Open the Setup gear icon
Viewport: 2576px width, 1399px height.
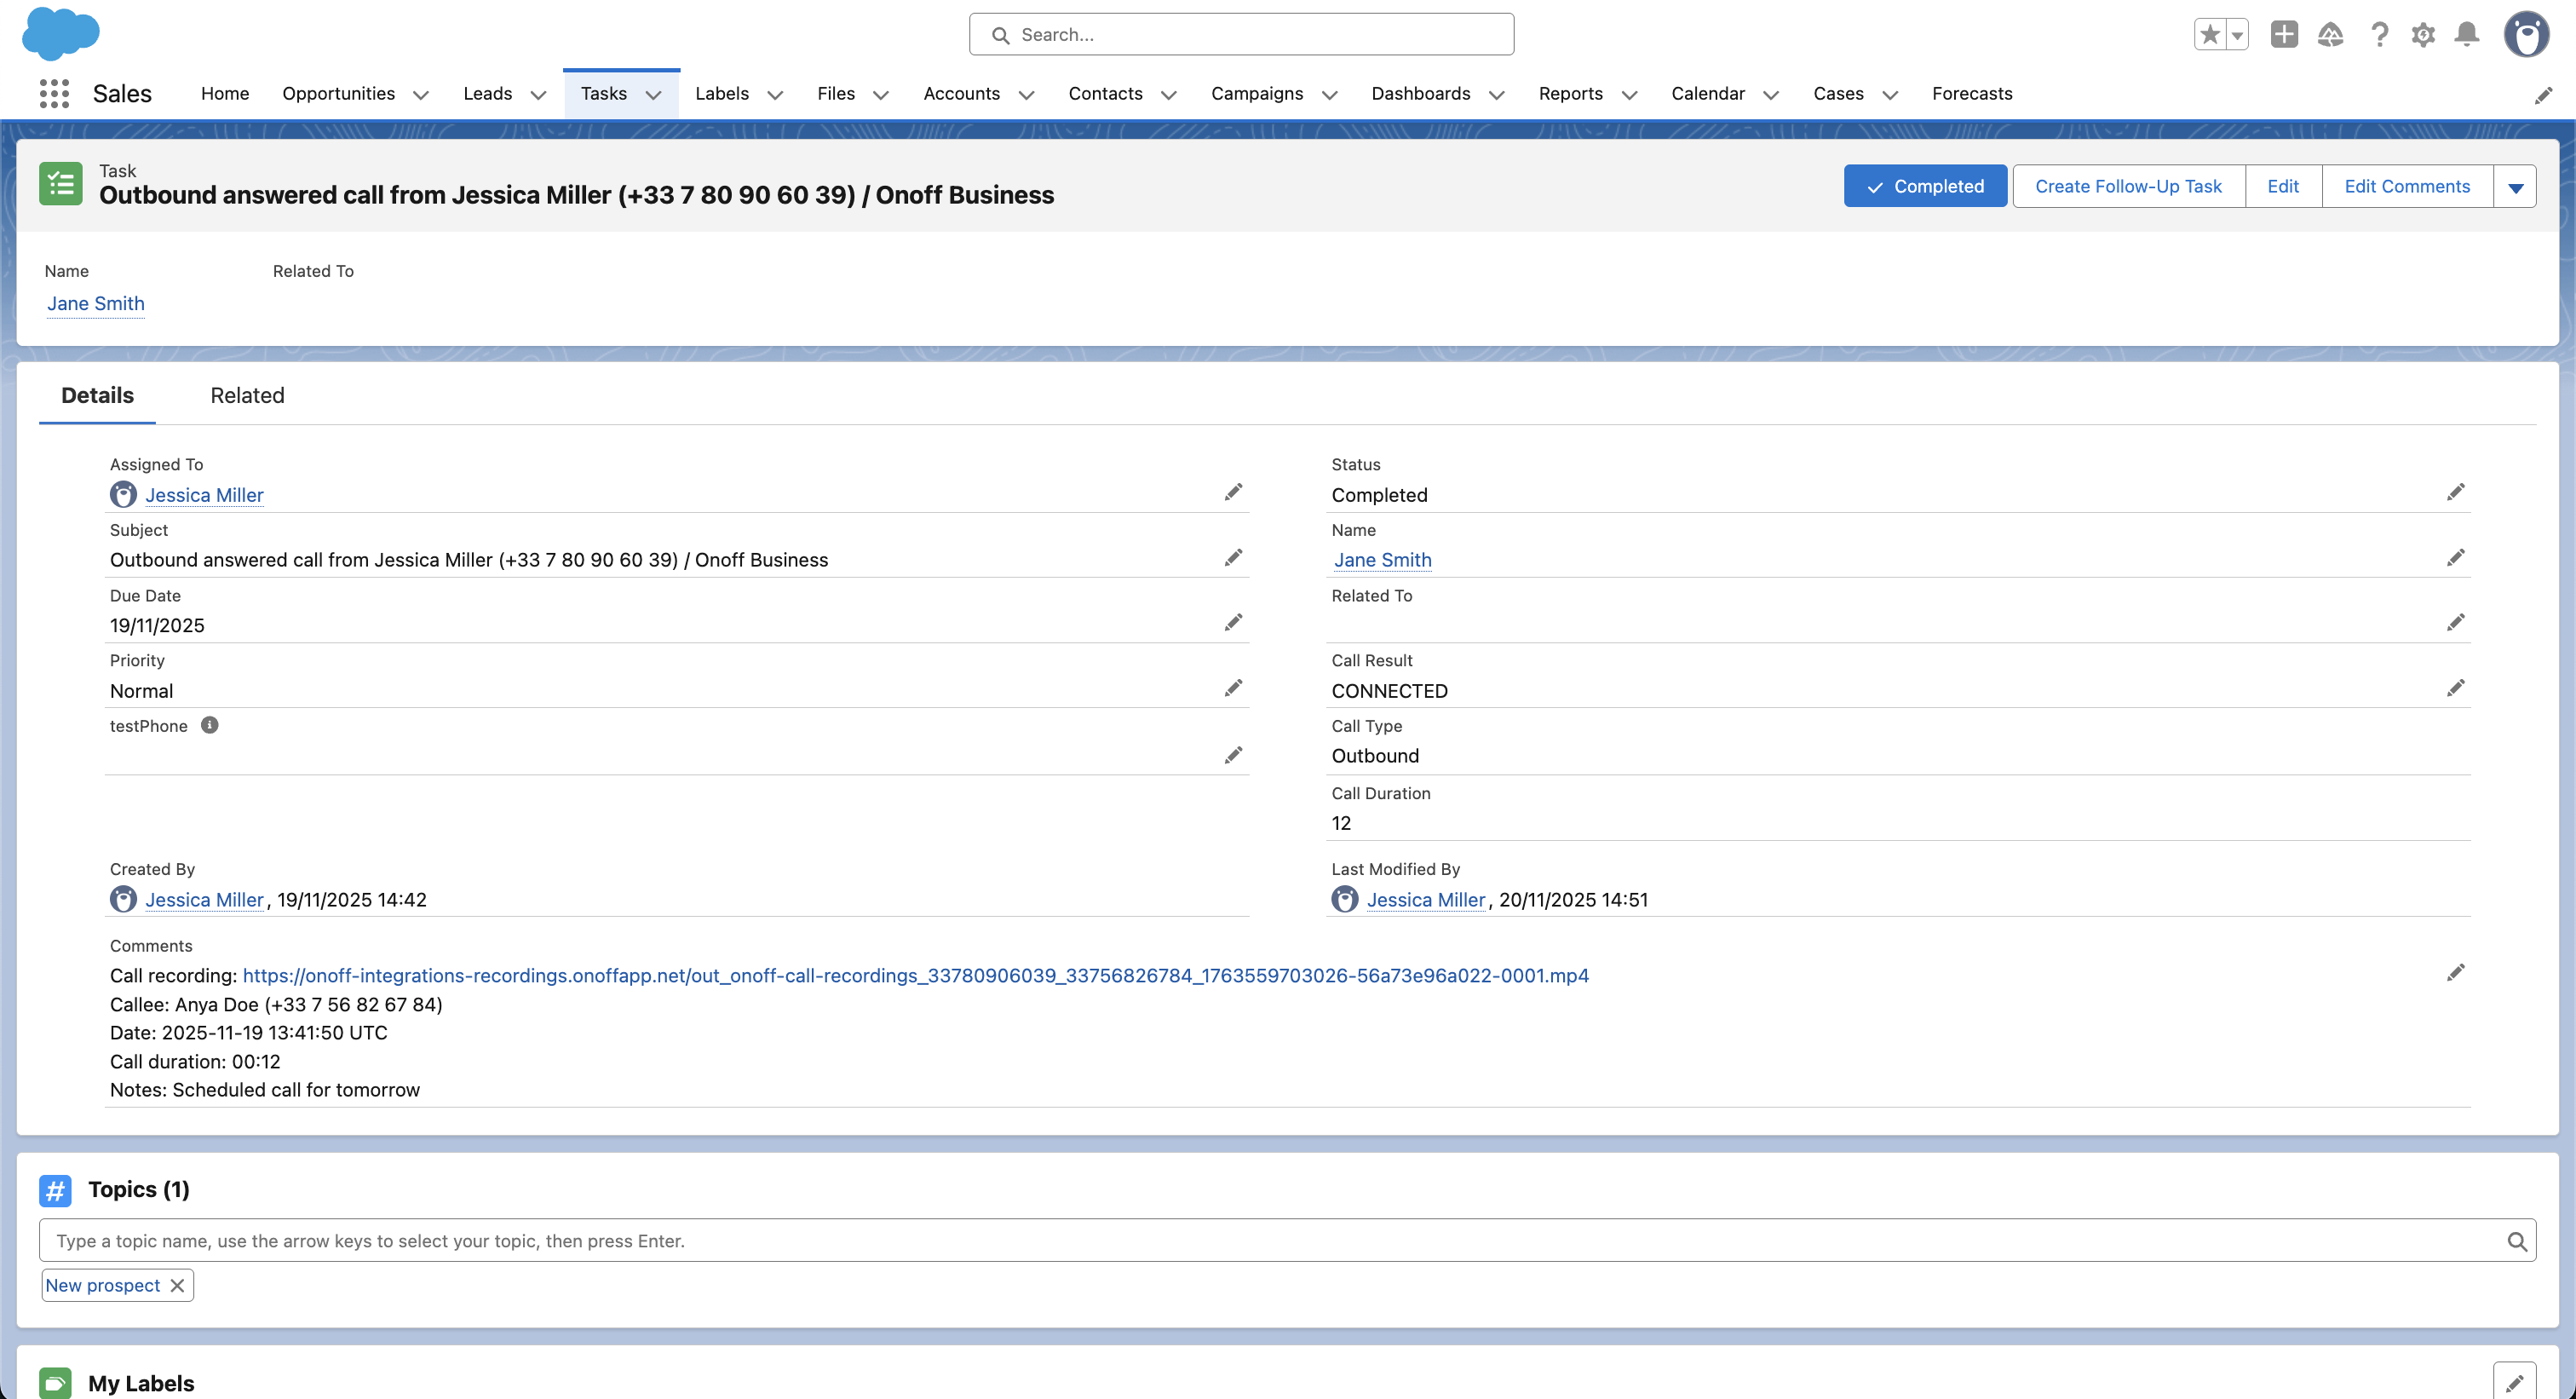pyautogui.click(x=2423, y=35)
